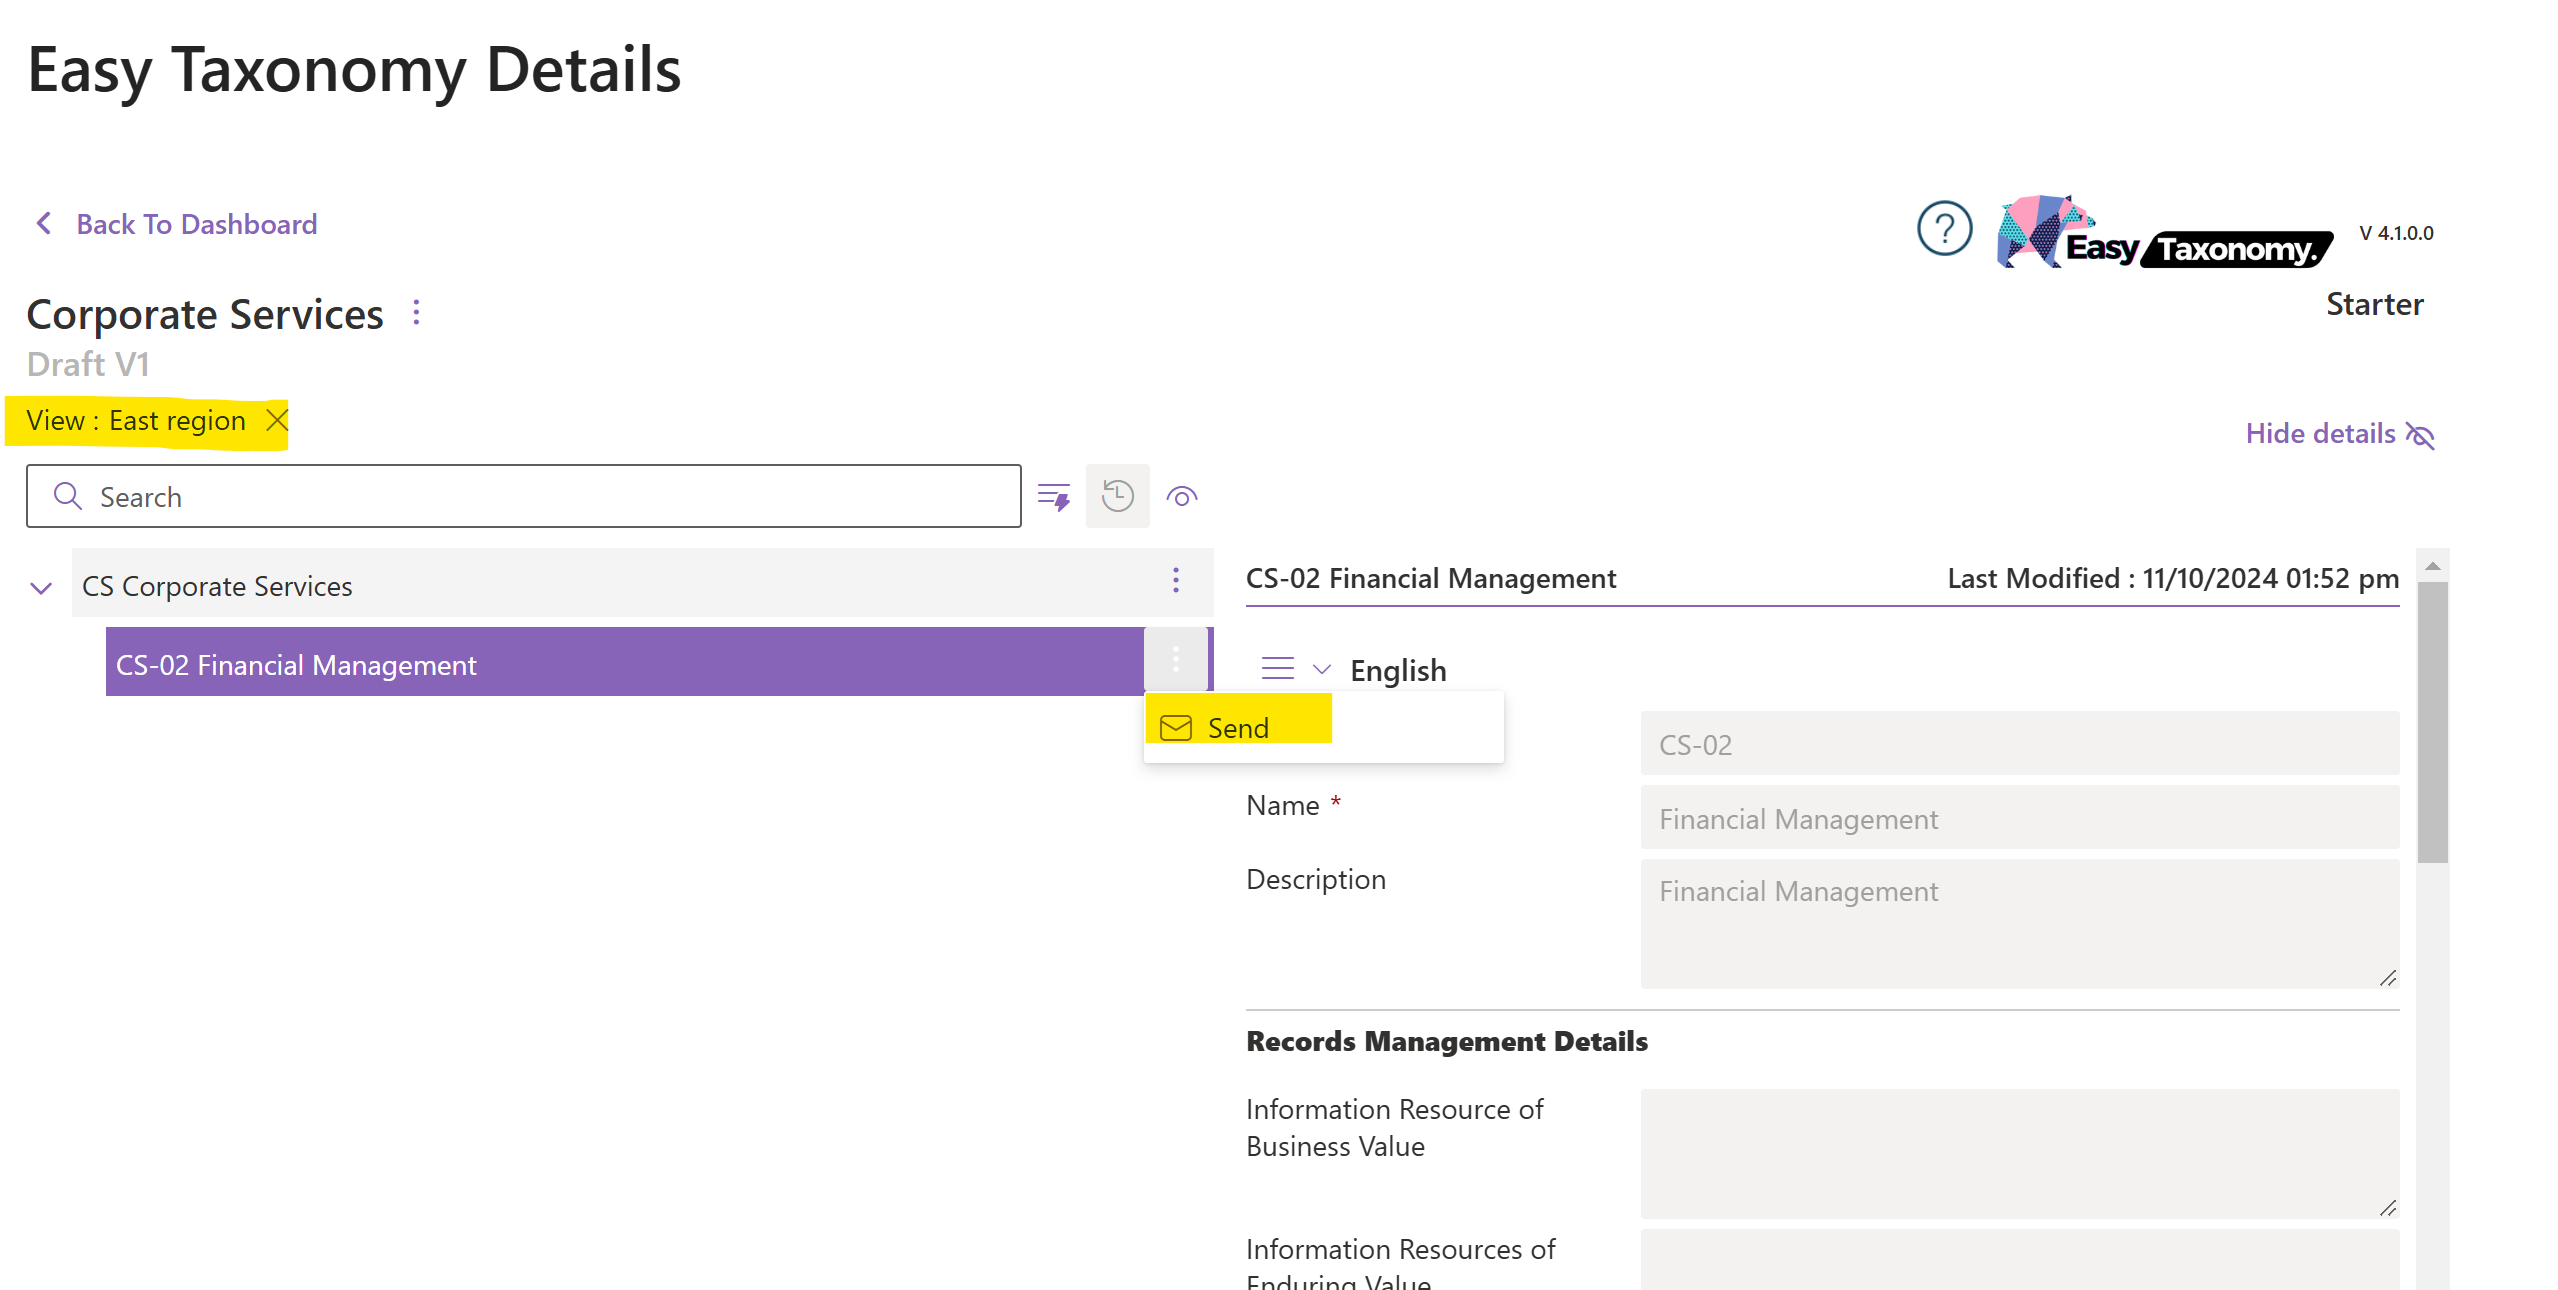Screen dimensions: 2558x1290
Task: Open Corporate Services title options menu
Action: coord(416,313)
